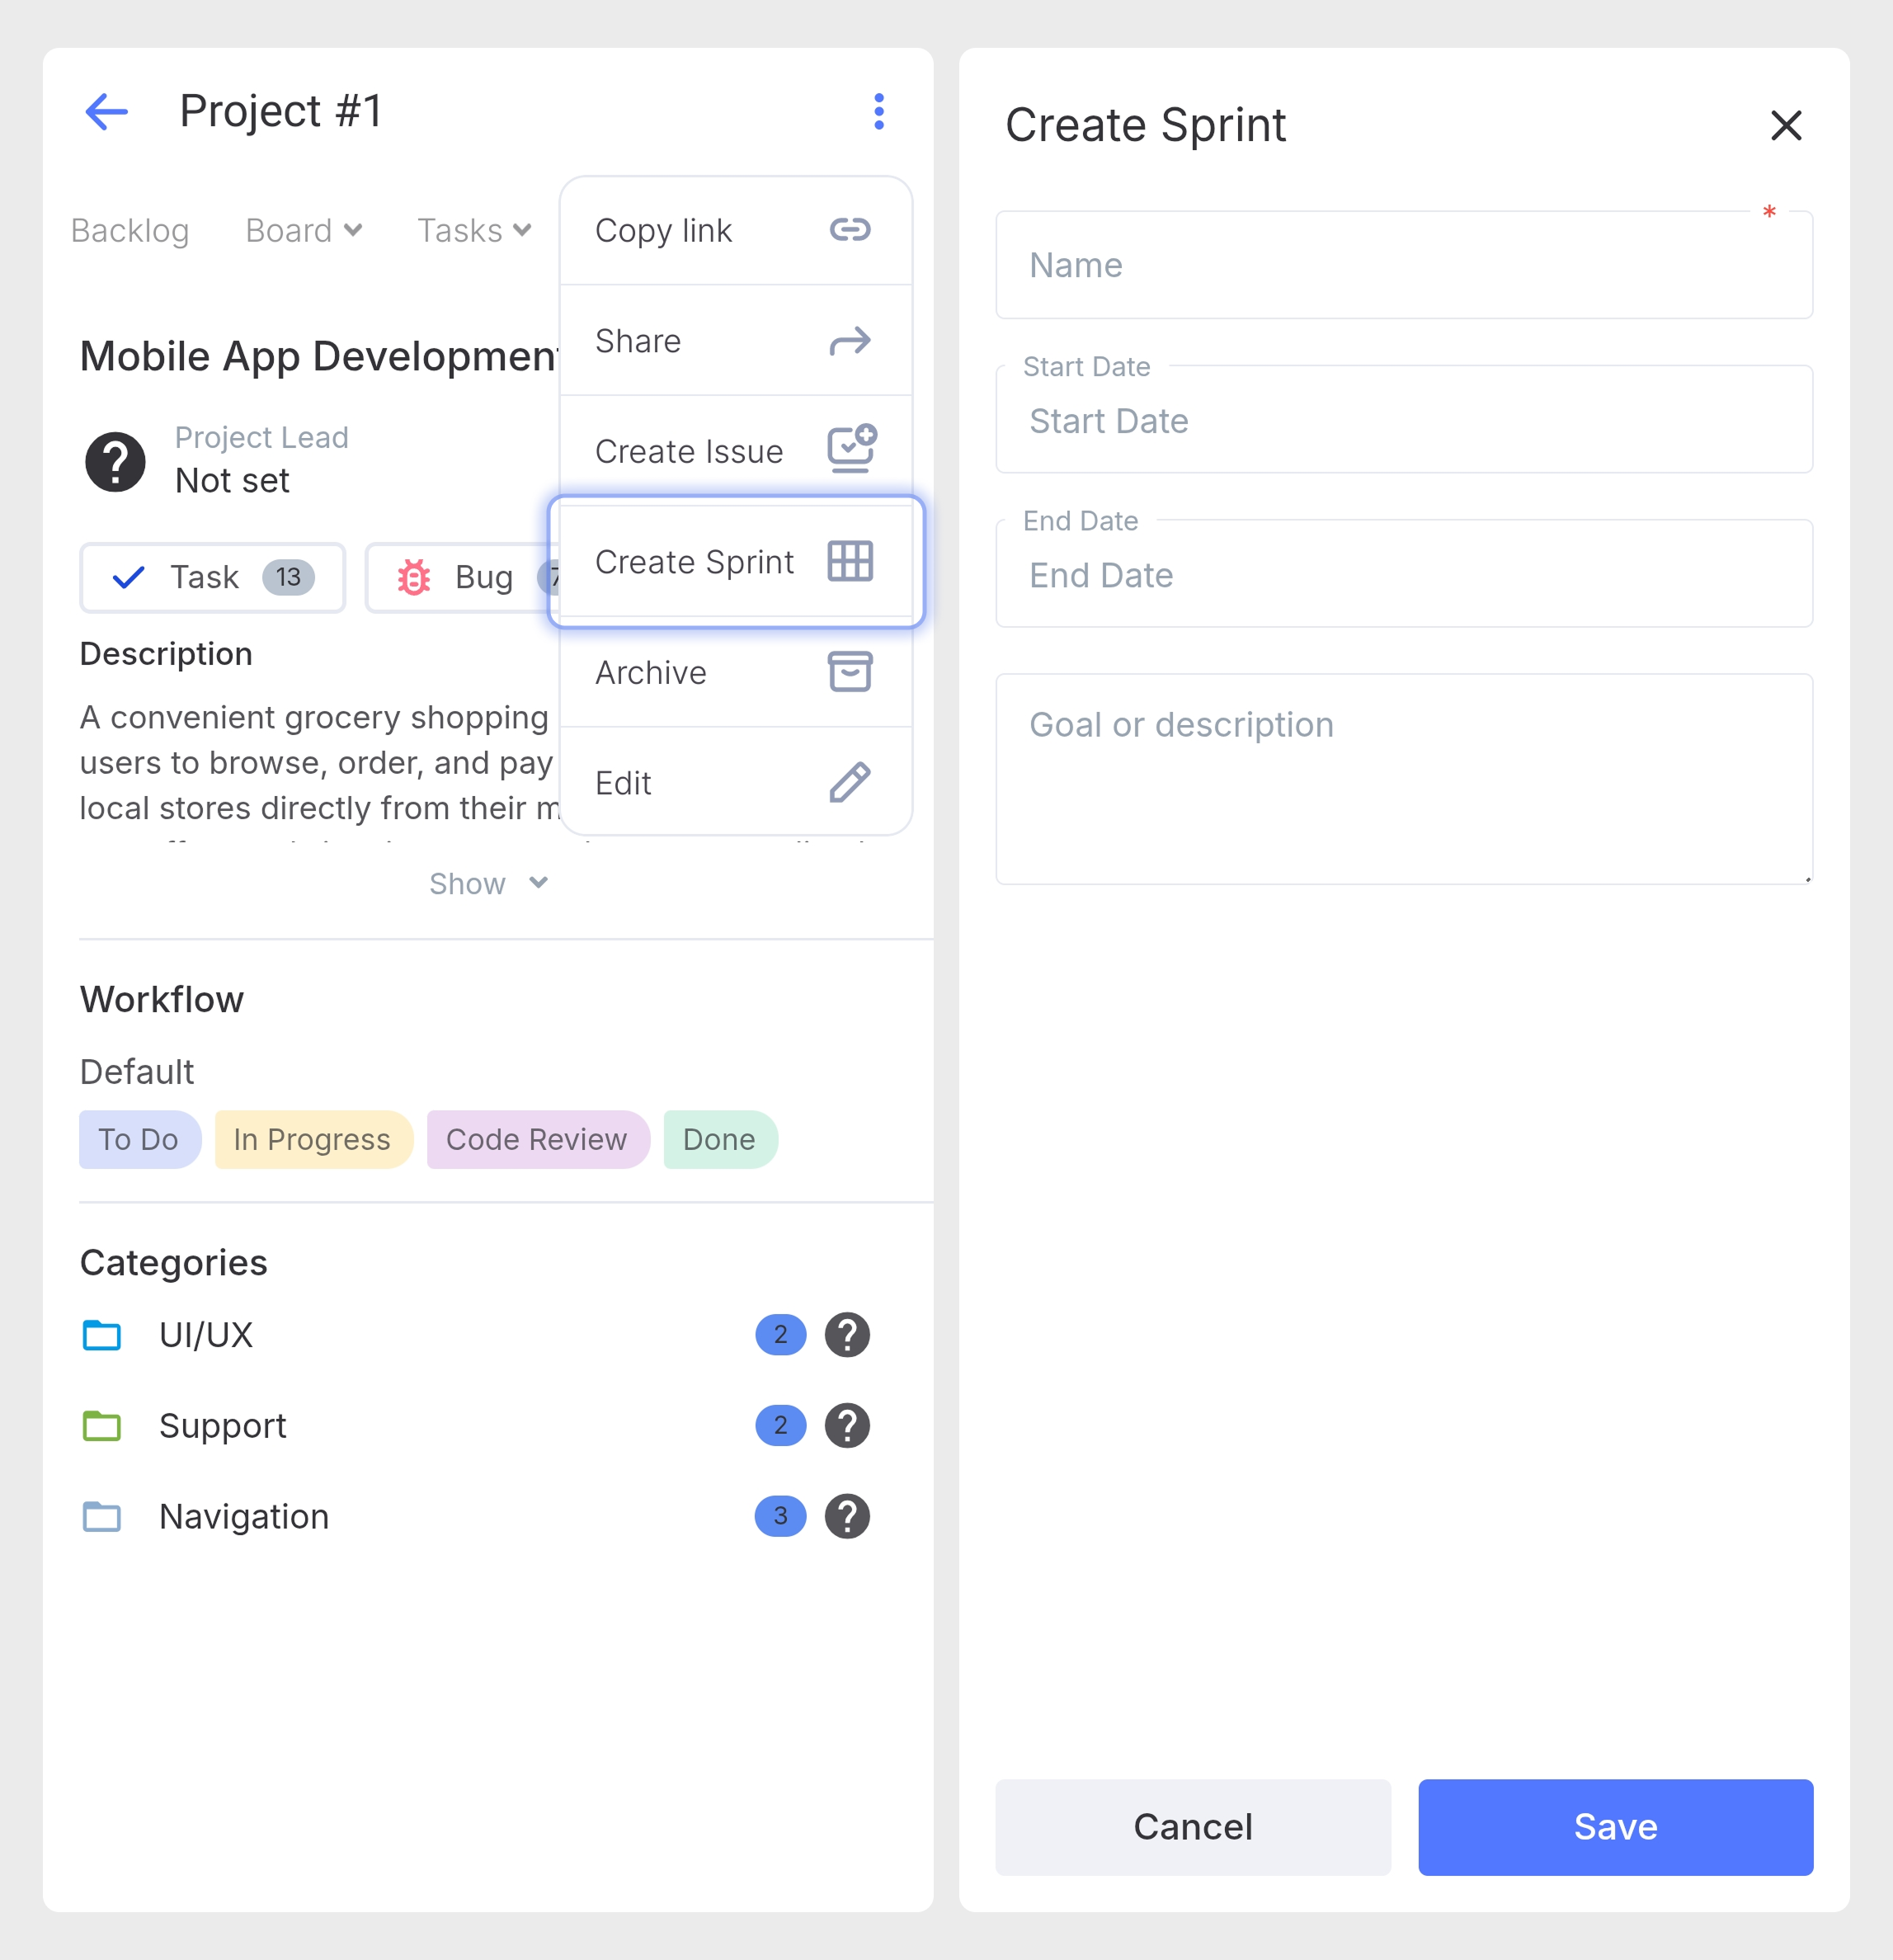Toggle the Task type filter chip

(212, 577)
